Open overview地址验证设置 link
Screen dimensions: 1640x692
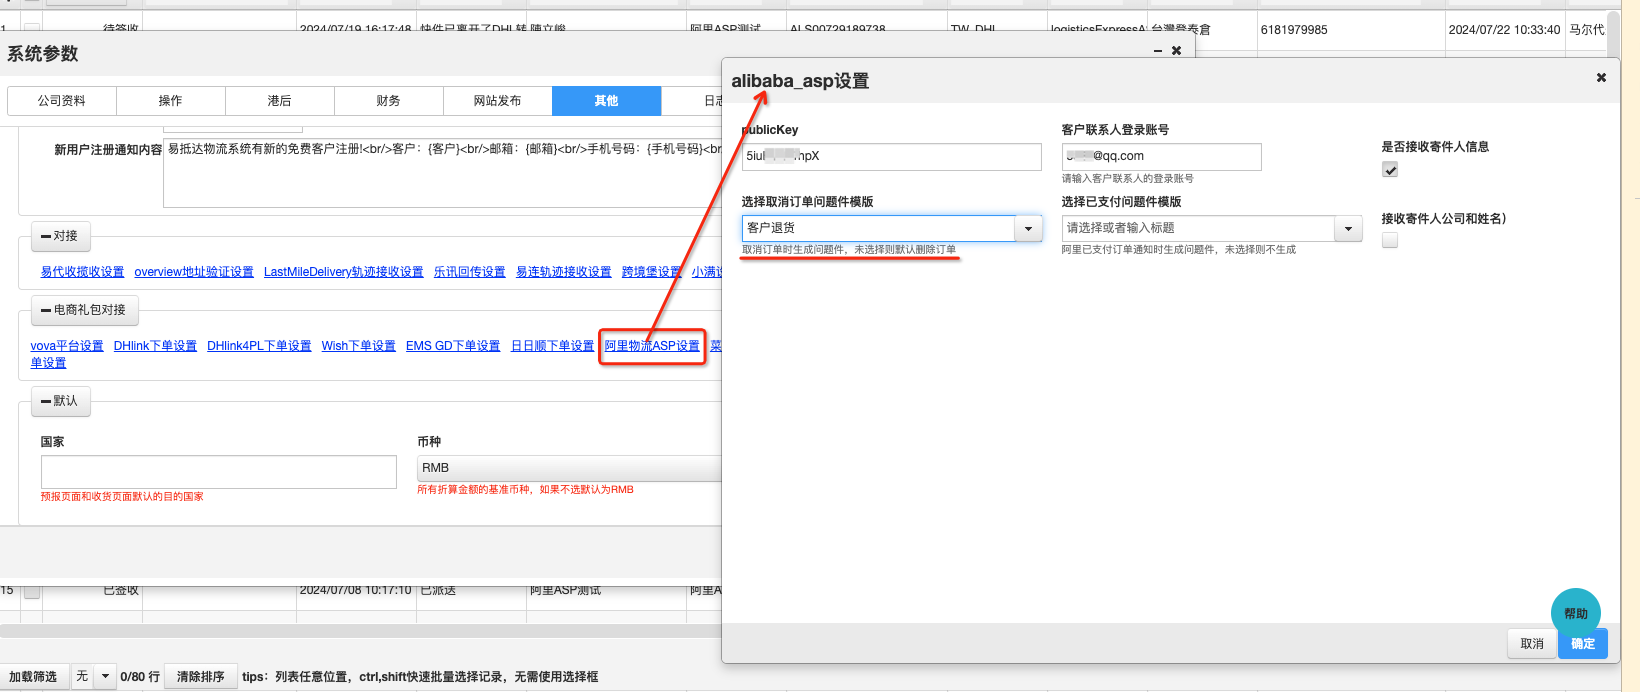[194, 272]
